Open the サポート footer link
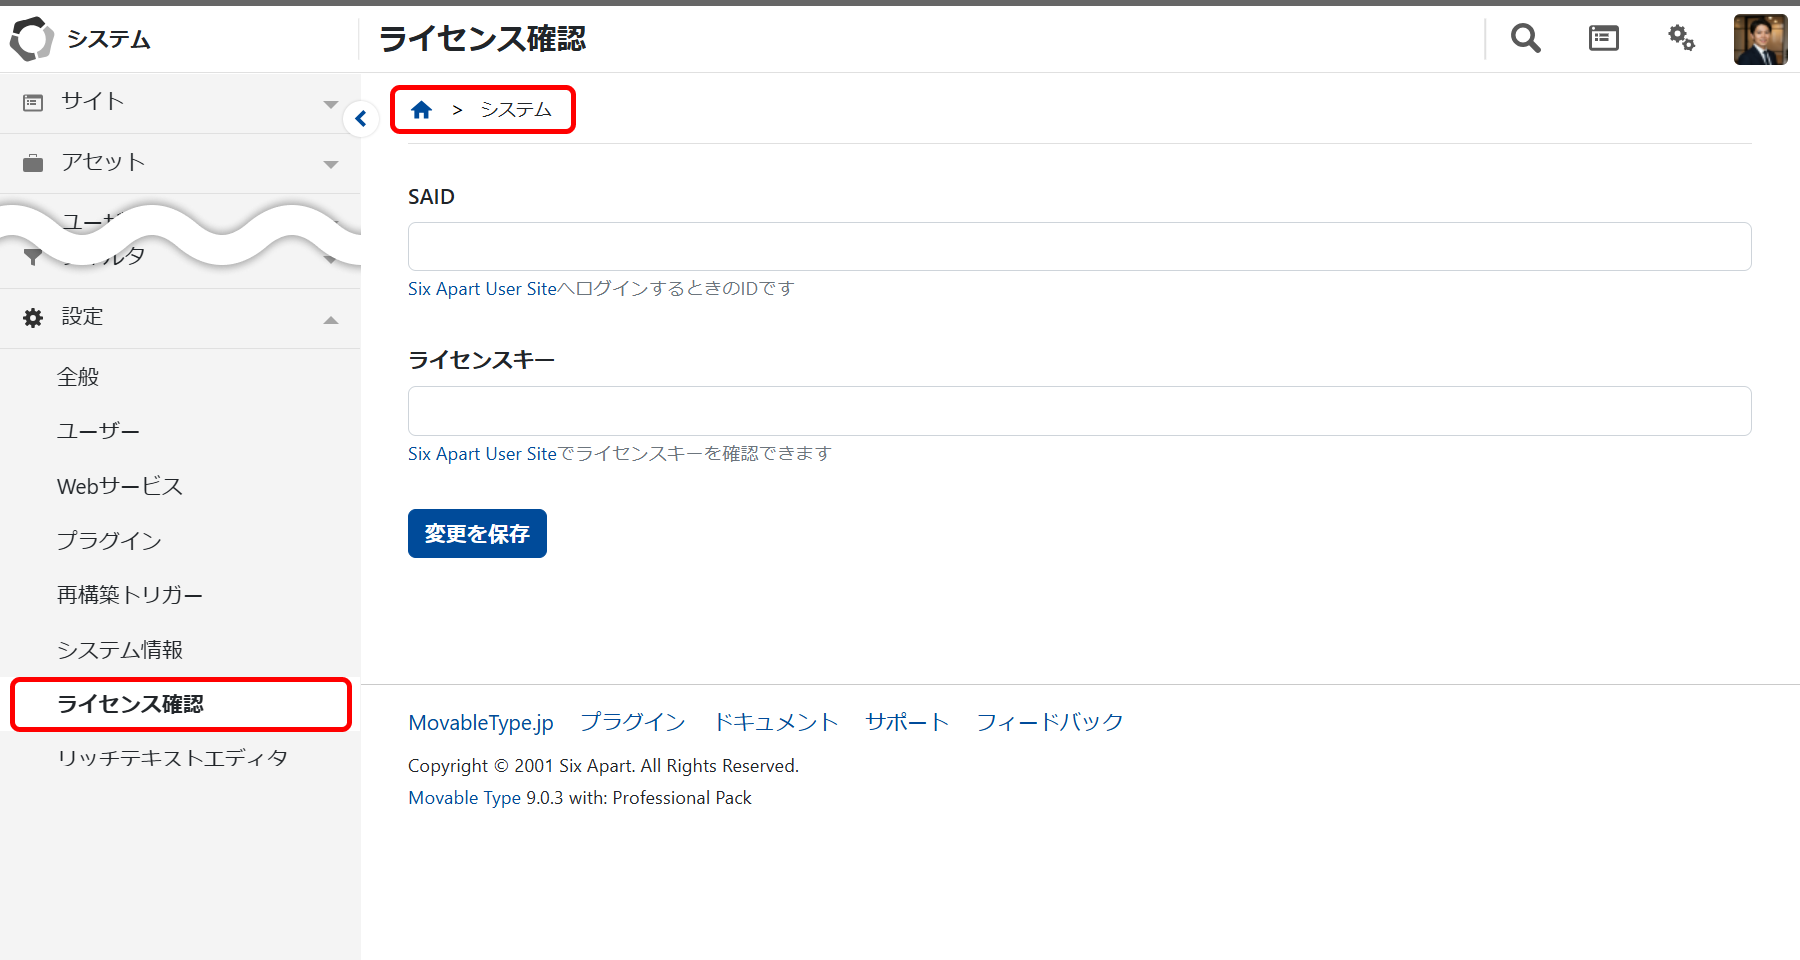Screen dimensions: 1800x960 click(906, 723)
